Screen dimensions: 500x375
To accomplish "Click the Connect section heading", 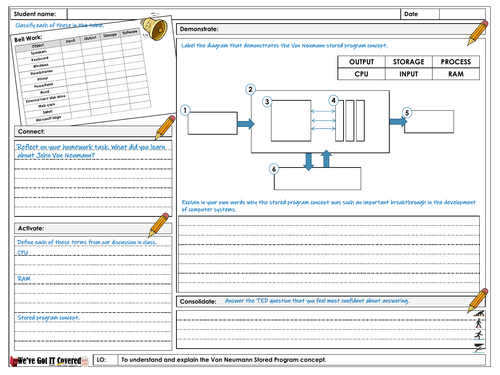I will 31,131.
